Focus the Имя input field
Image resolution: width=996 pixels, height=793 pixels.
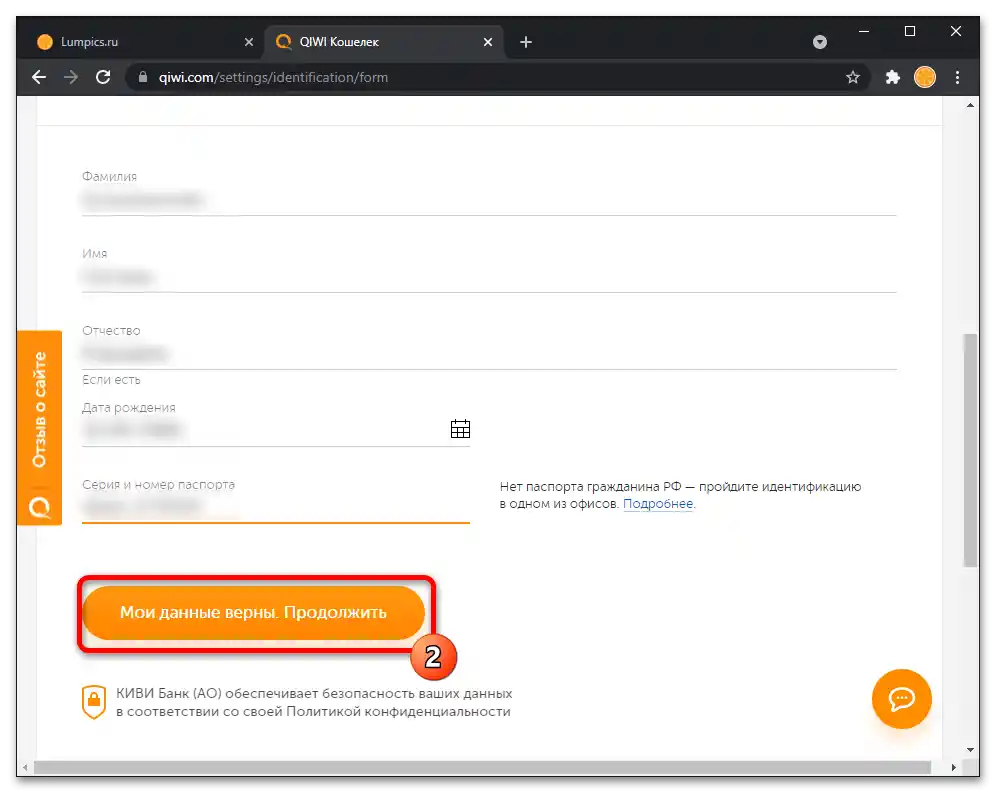pyautogui.click(x=489, y=277)
